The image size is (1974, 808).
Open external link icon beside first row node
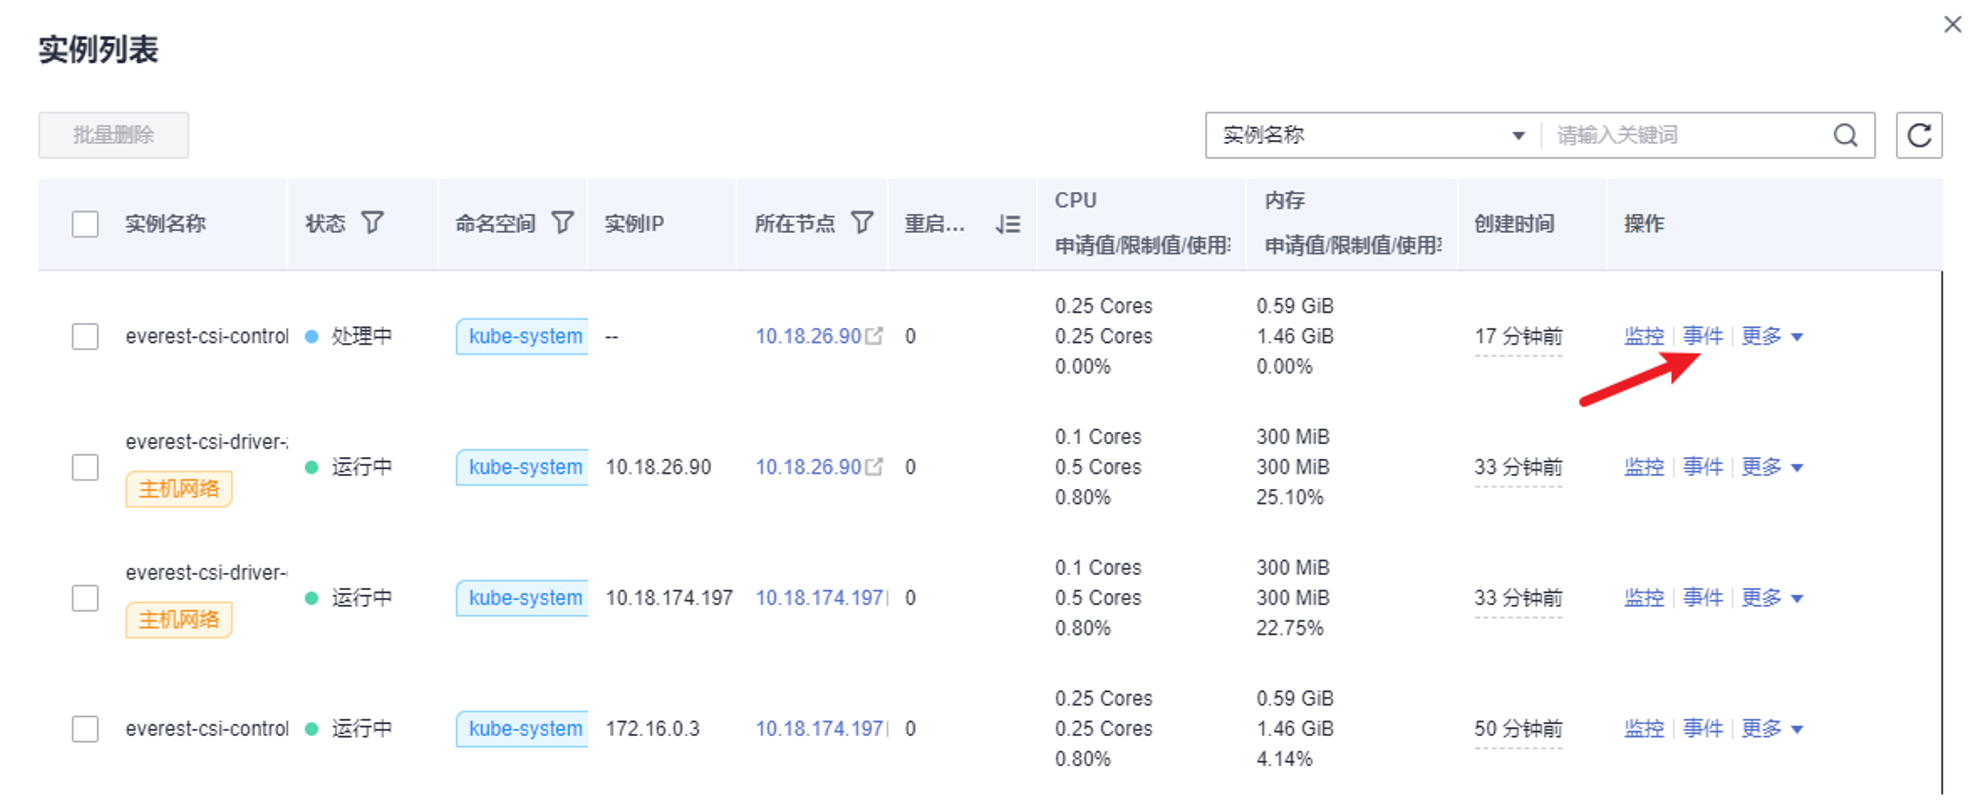pyautogui.click(x=875, y=336)
